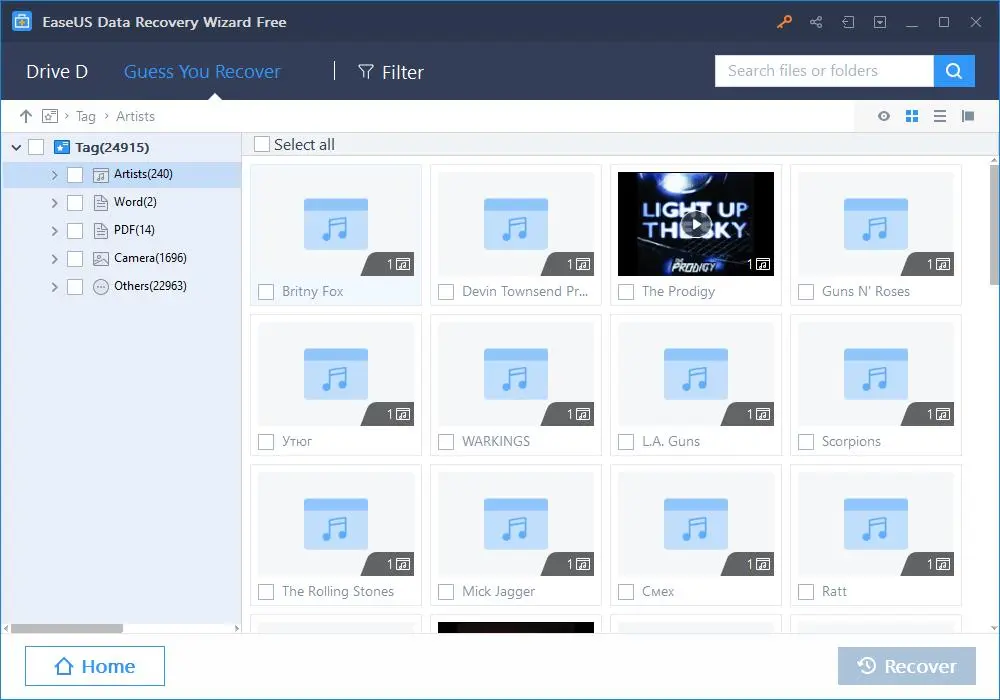Image resolution: width=1000 pixels, height=700 pixels.
Task: Check the Select all checkbox
Action: tap(261, 144)
